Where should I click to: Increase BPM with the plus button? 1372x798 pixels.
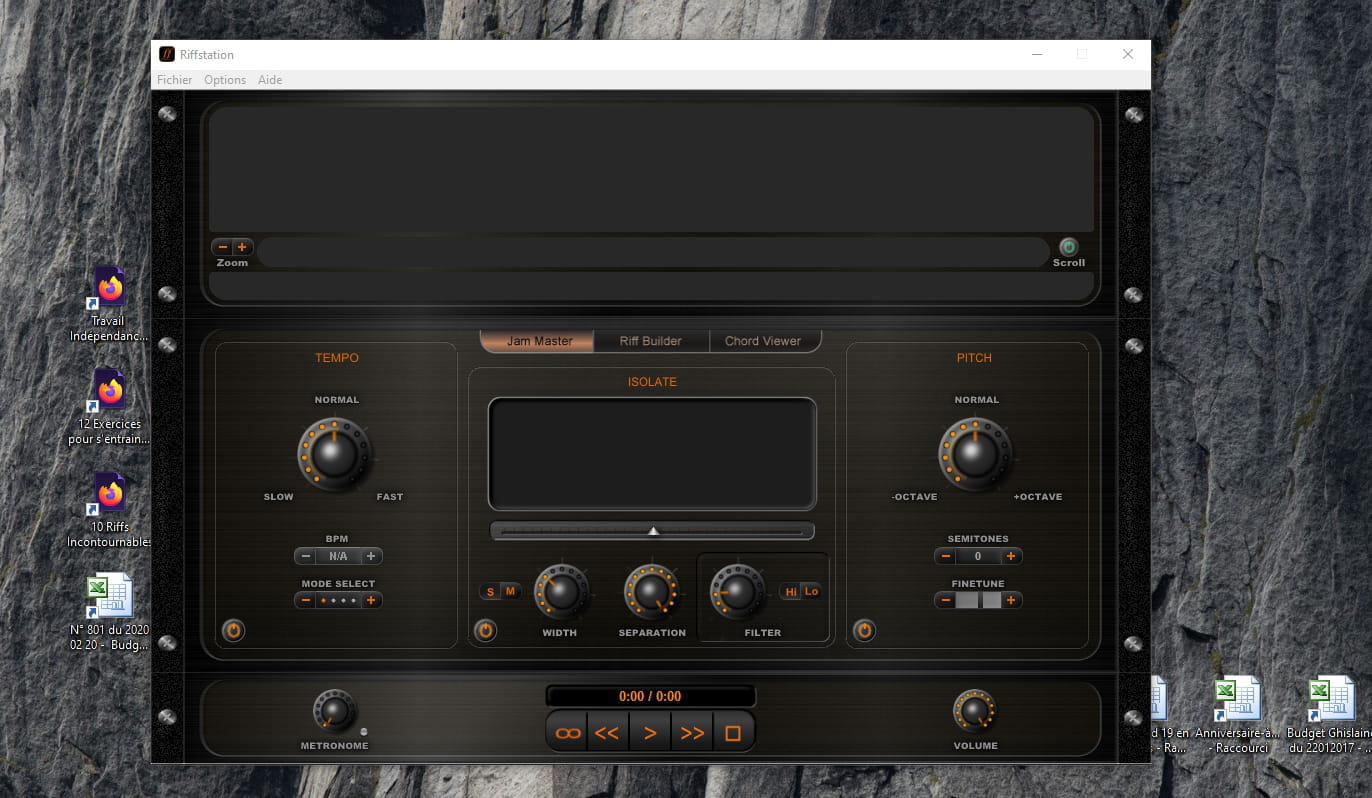coord(371,556)
